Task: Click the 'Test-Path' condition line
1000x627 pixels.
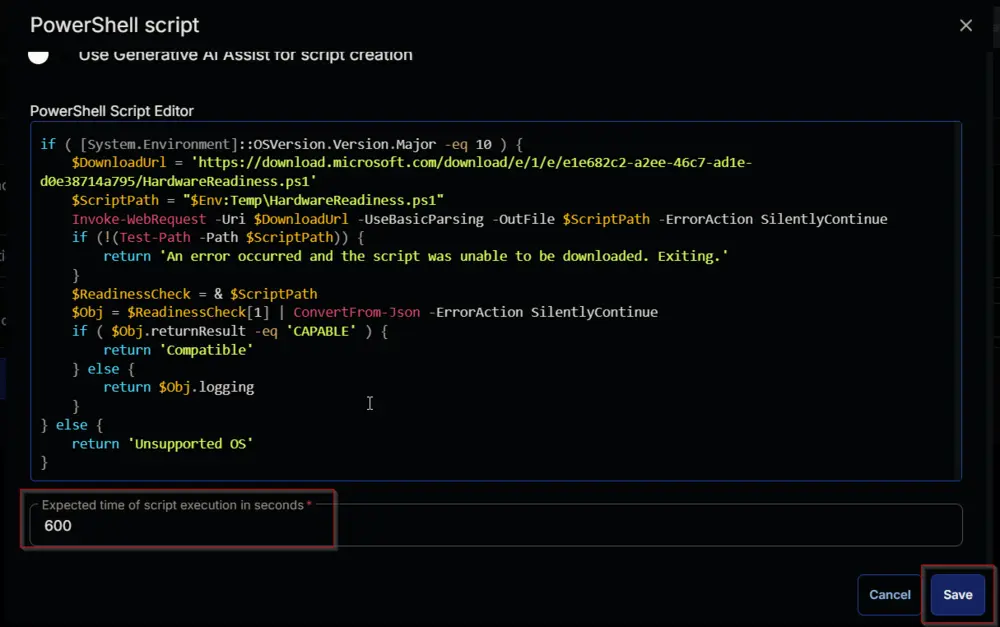Action: coord(217,237)
